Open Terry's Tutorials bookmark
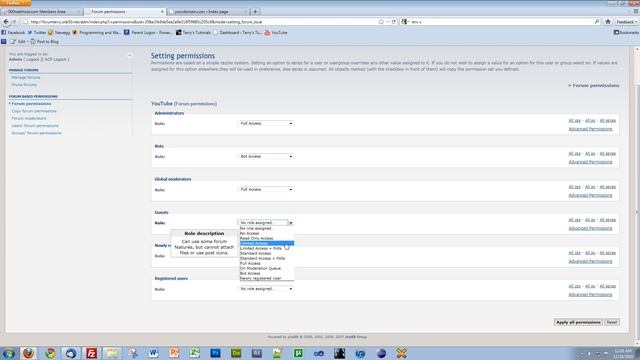640x360 pixels. (193, 32)
